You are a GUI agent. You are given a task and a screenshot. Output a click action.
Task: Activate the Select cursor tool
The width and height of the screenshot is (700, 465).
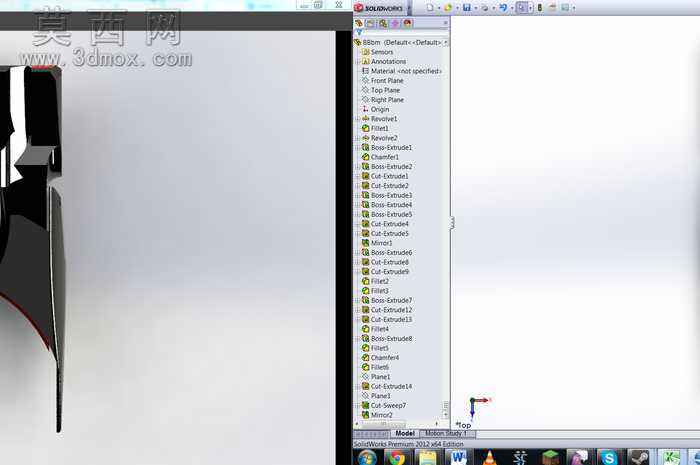coord(521,8)
